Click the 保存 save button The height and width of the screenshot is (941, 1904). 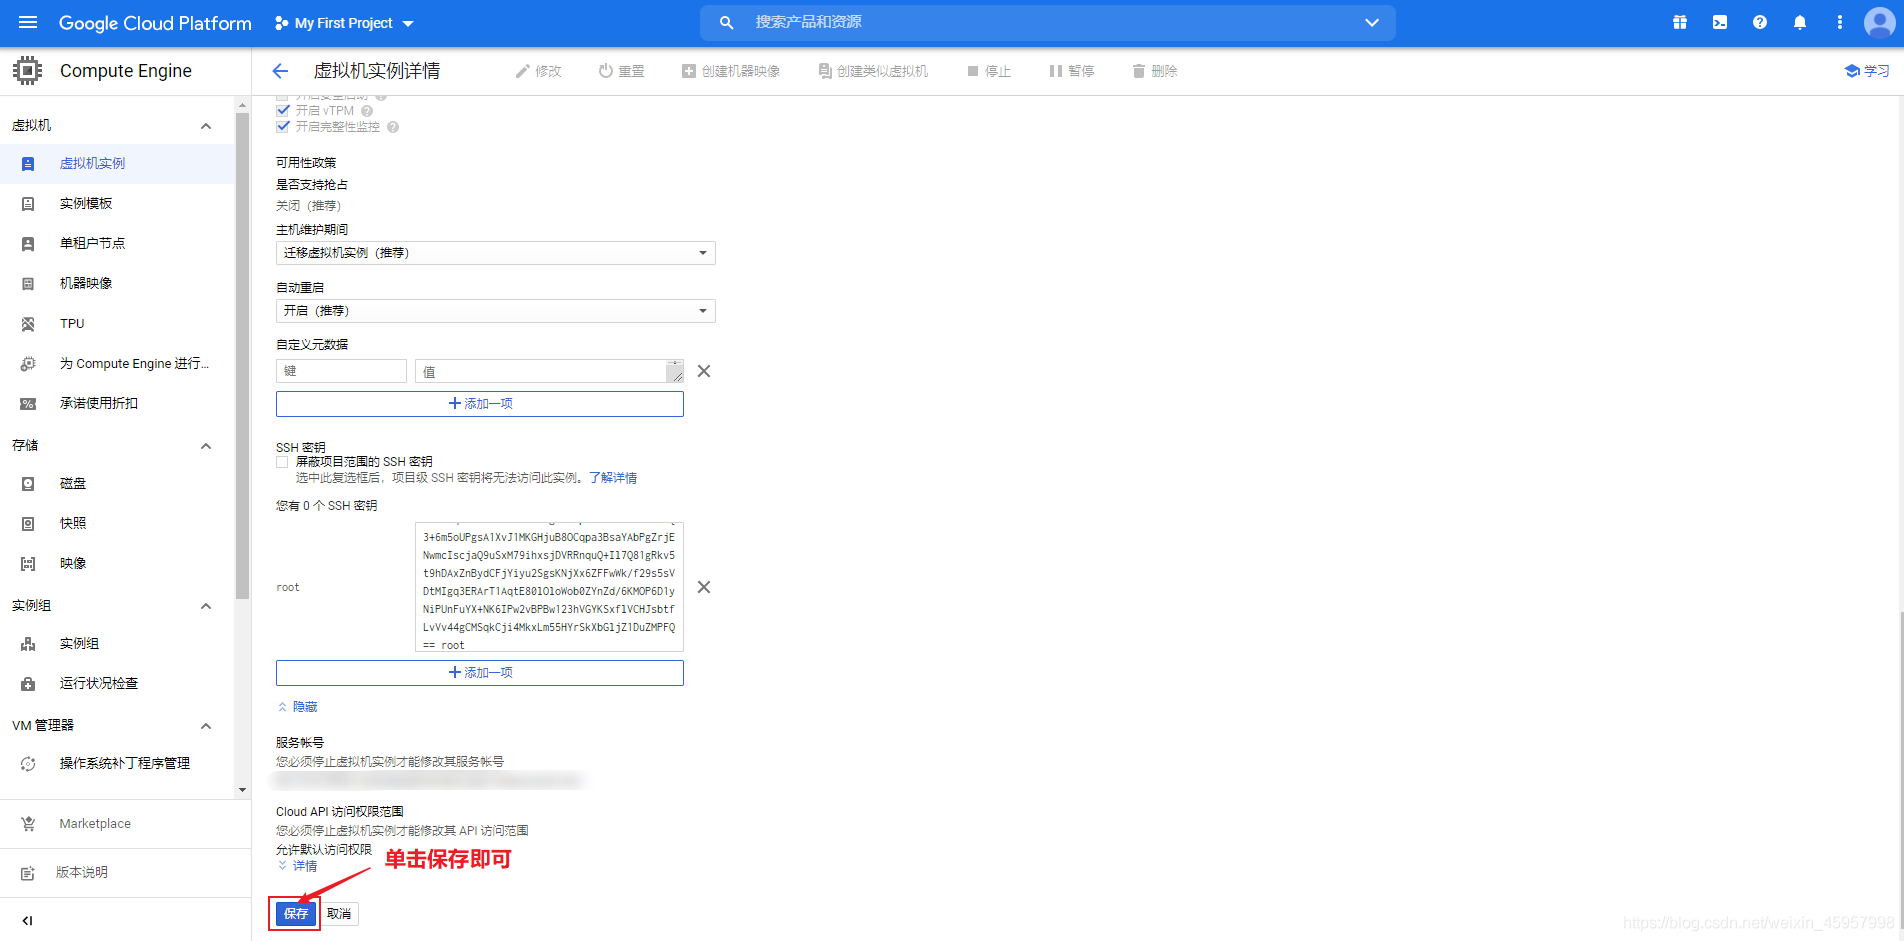point(295,914)
